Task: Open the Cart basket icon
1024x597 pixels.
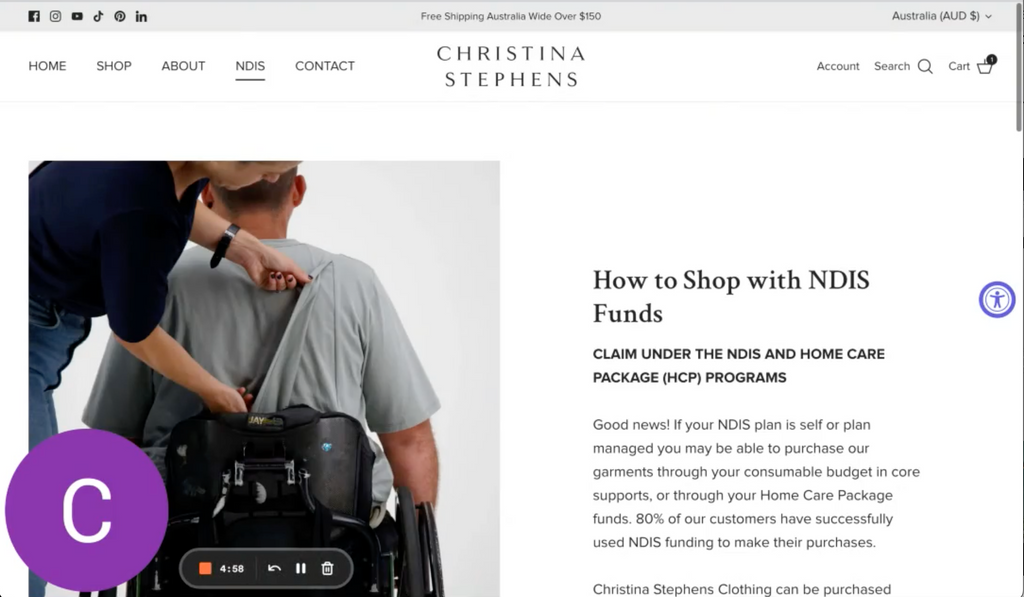Action: [985, 66]
